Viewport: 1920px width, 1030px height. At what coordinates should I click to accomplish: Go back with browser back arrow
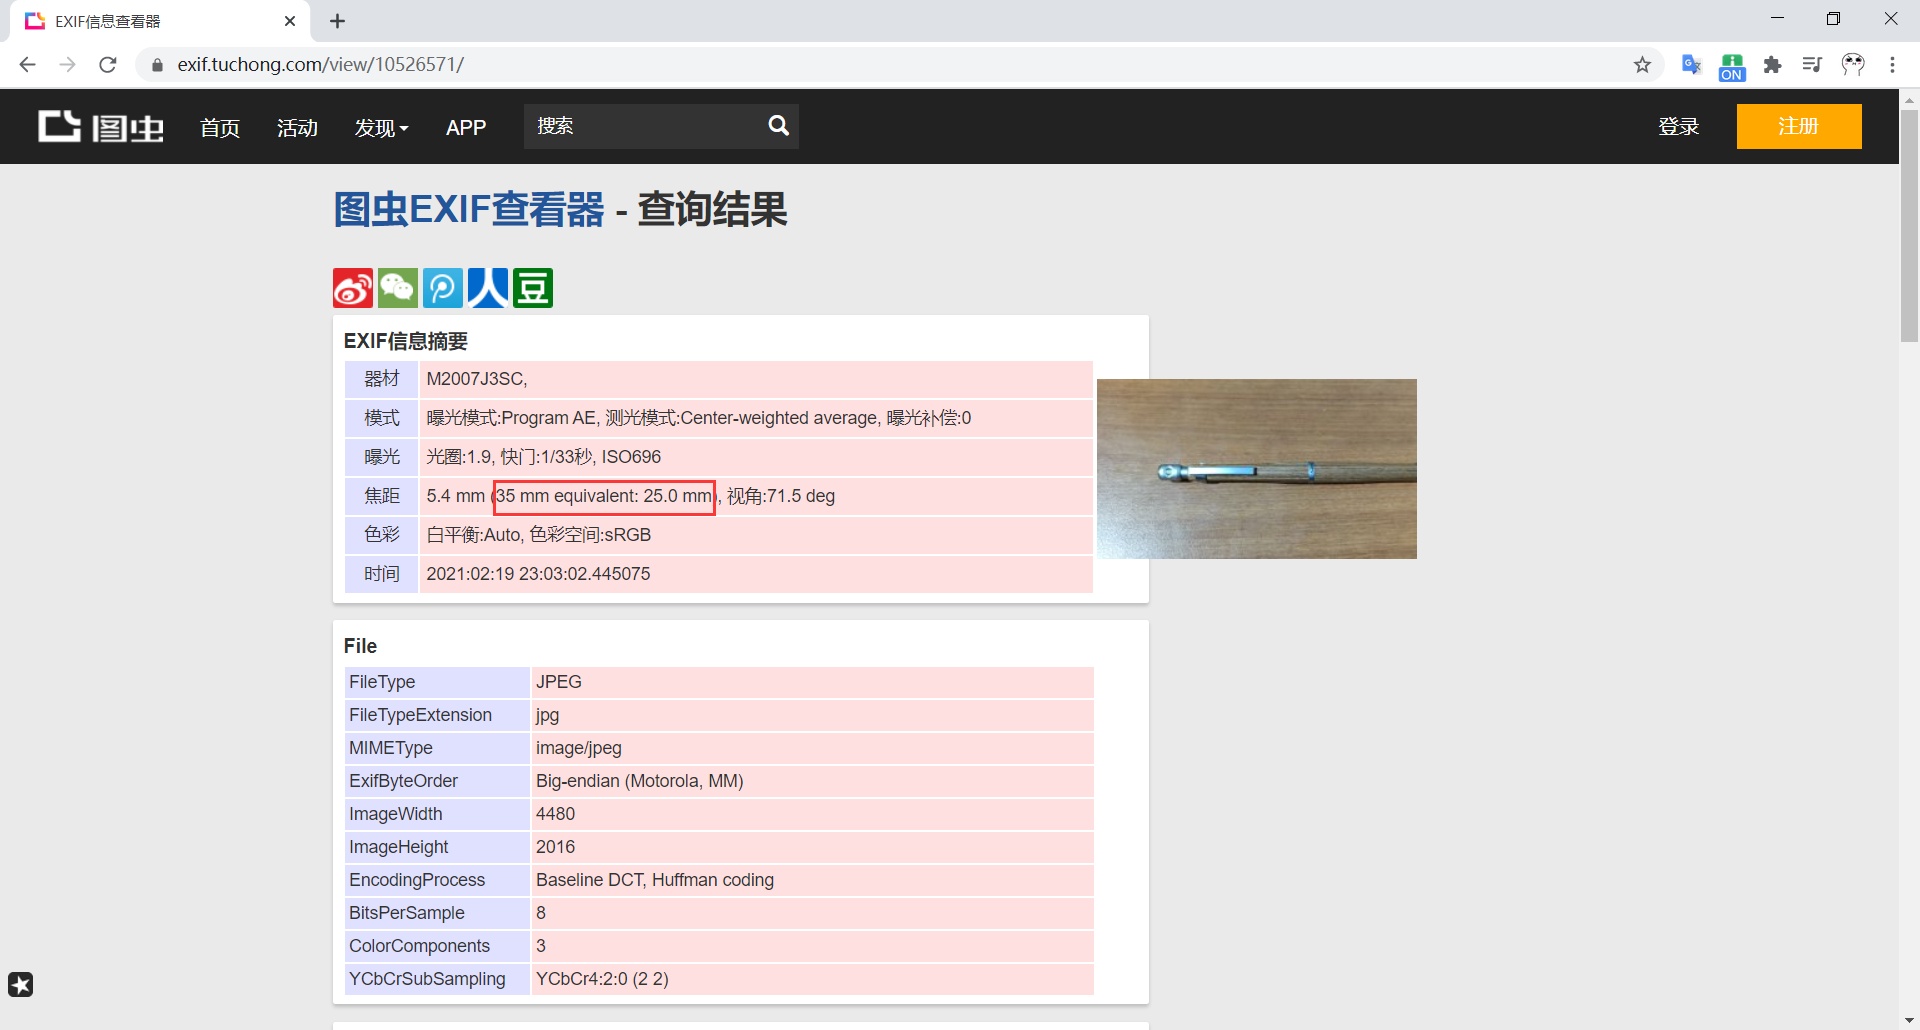click(x=28, y=64)
